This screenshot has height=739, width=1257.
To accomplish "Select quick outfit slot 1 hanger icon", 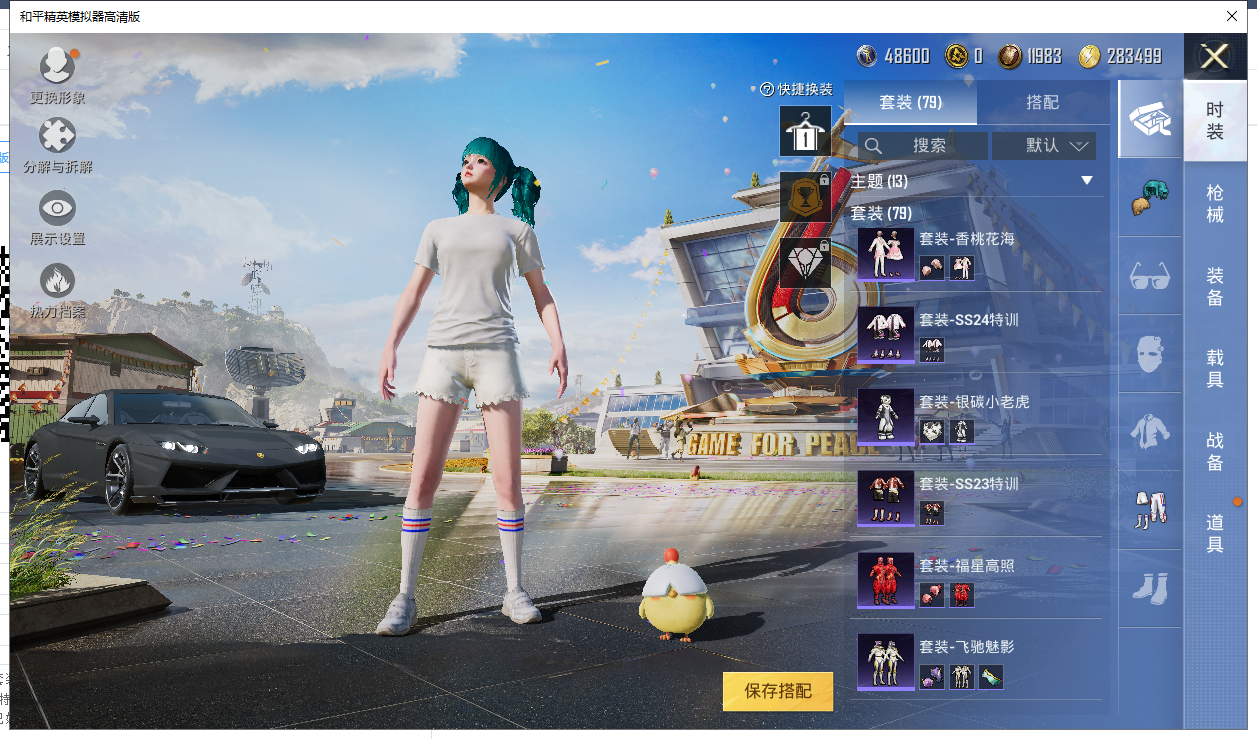I will pyautogui.click(x=805, y=131).
